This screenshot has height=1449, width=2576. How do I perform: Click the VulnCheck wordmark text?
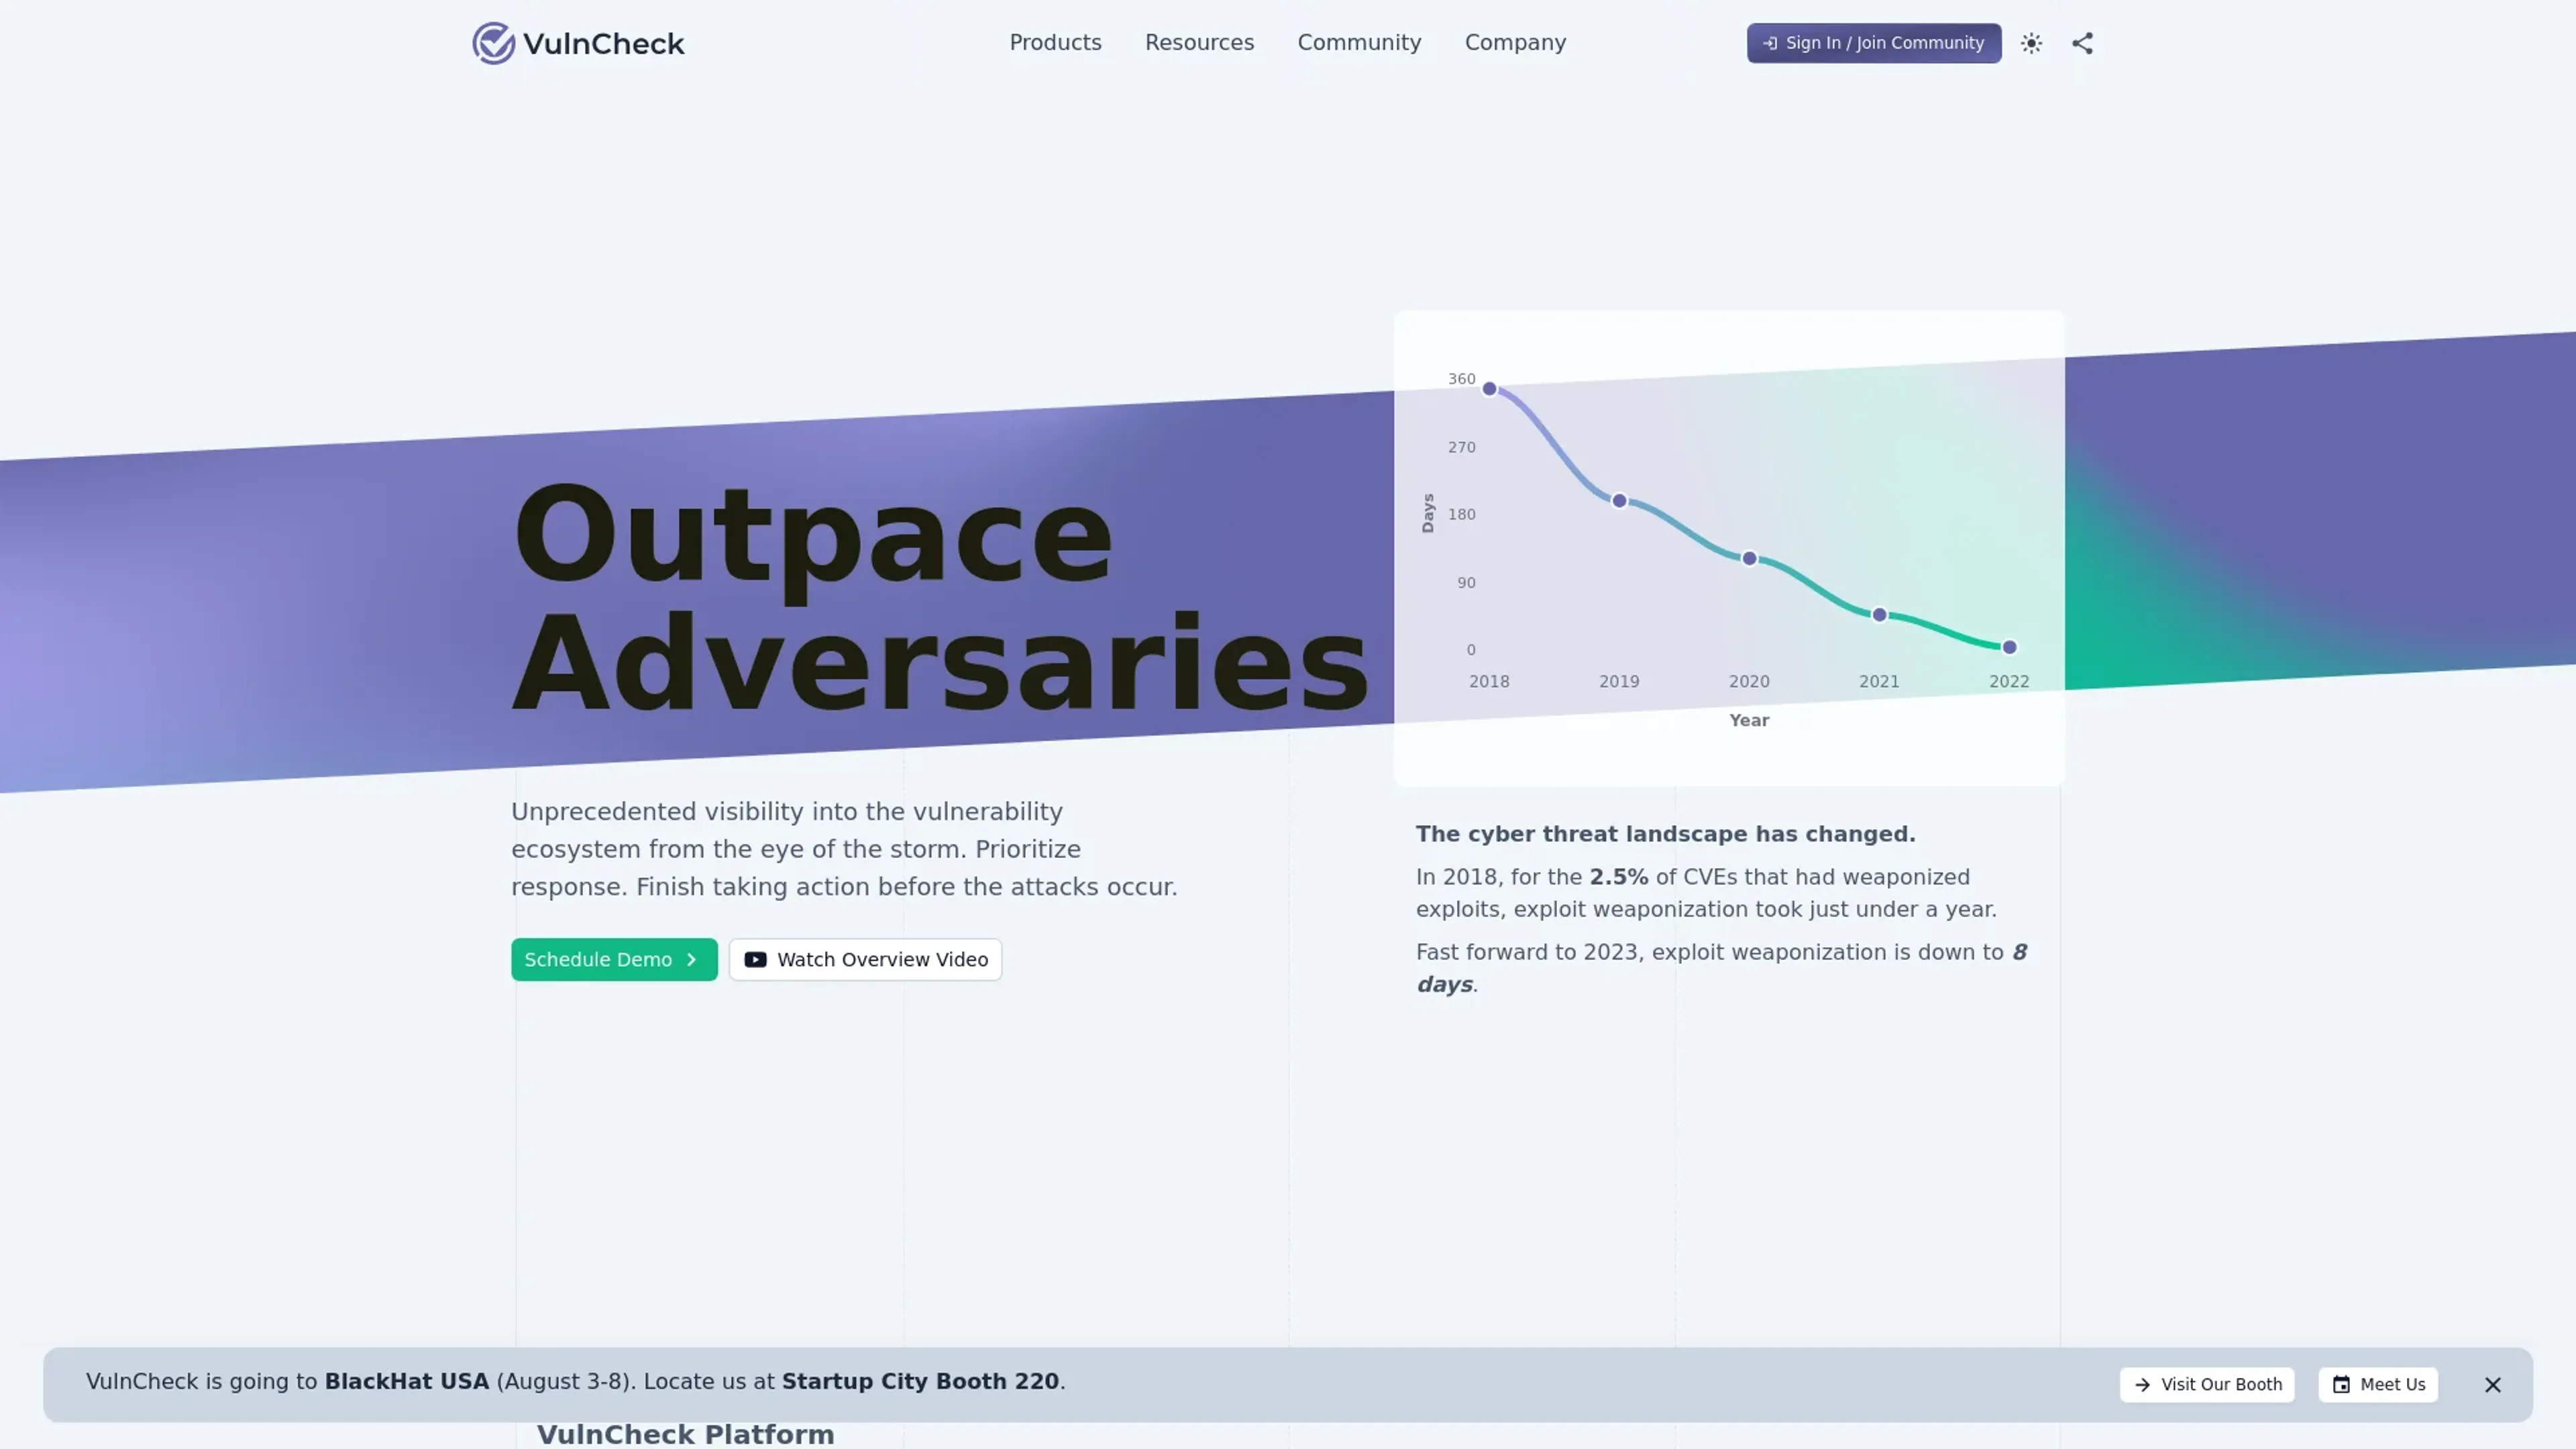603,44
